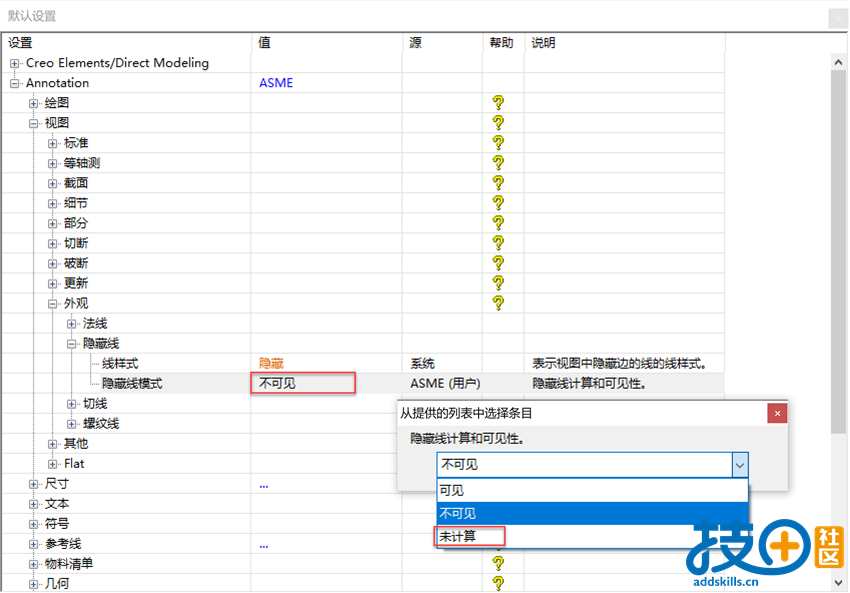The image size is (850, 593).
Task: Expand the 部分 node
Action: pos(53,224)
